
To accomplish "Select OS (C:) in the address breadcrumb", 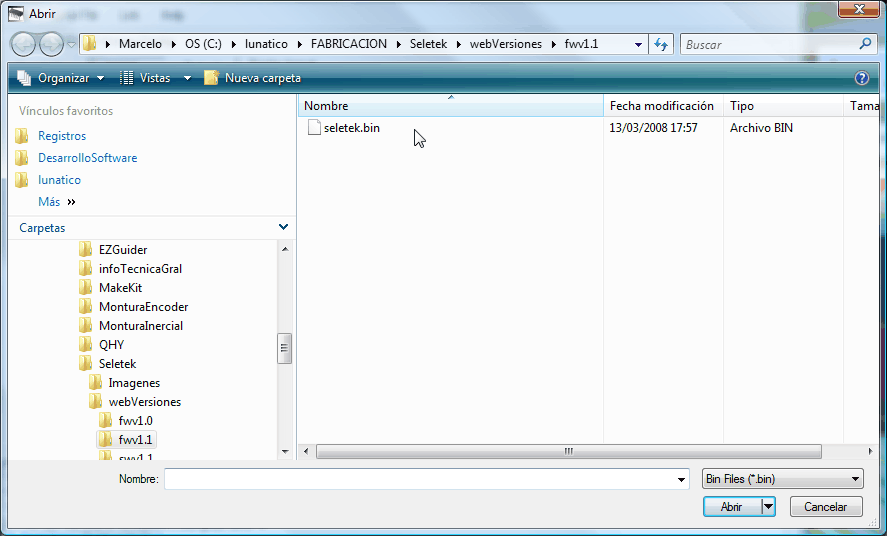I will pos(203,44).
